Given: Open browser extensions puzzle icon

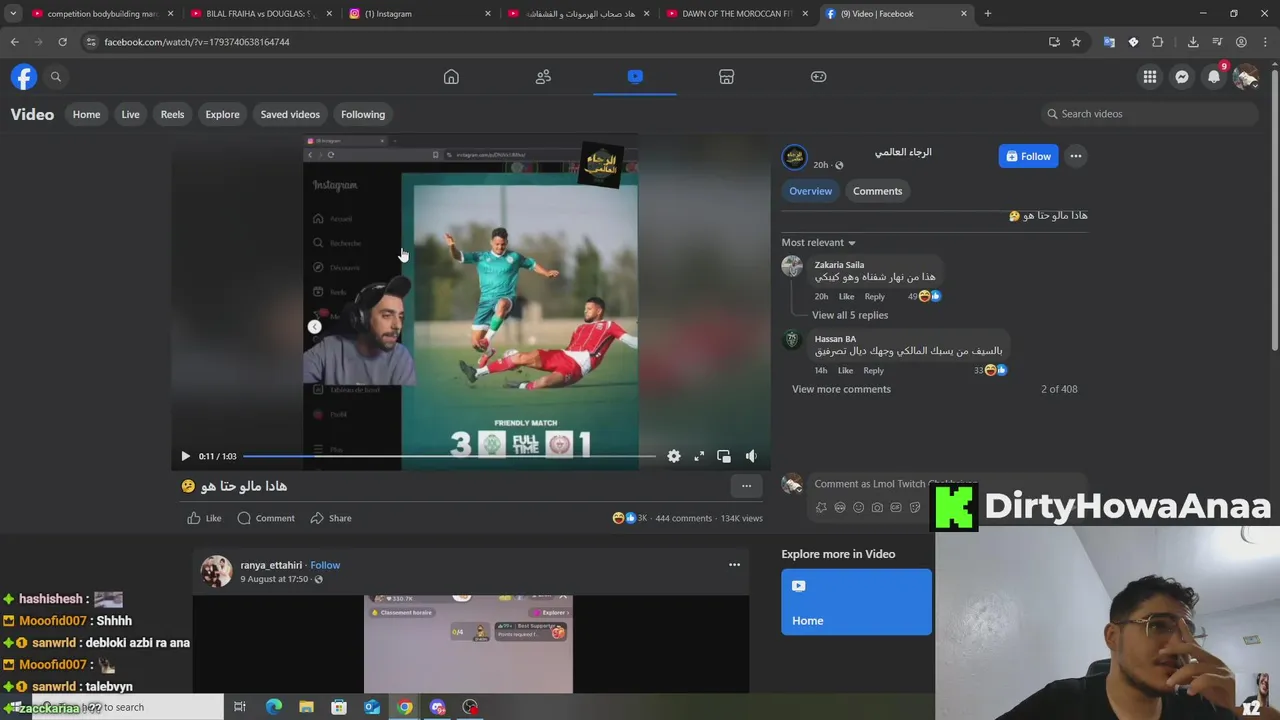Looking at the screenshot, I should coord(1158,42).
